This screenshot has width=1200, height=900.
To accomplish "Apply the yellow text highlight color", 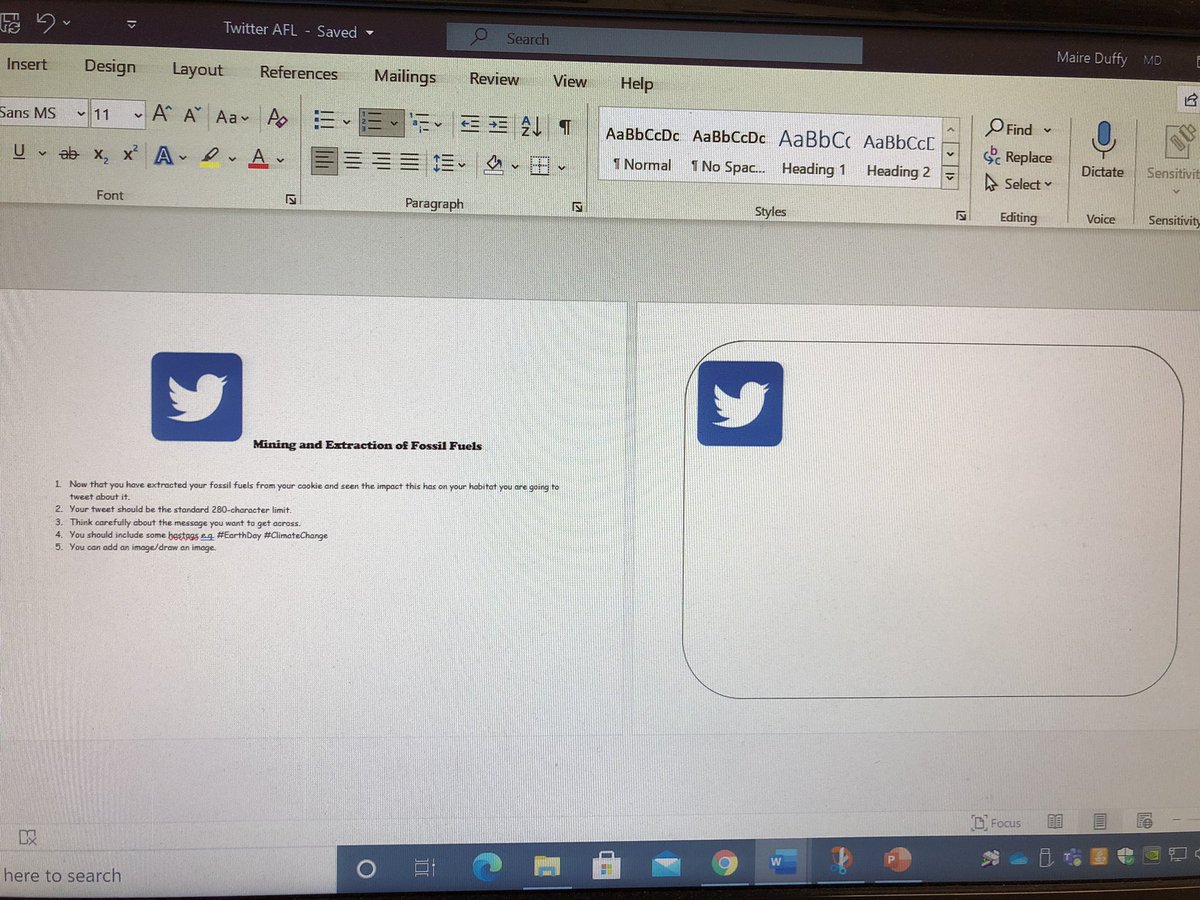I will pyautogui.click(x=209, y=157).
